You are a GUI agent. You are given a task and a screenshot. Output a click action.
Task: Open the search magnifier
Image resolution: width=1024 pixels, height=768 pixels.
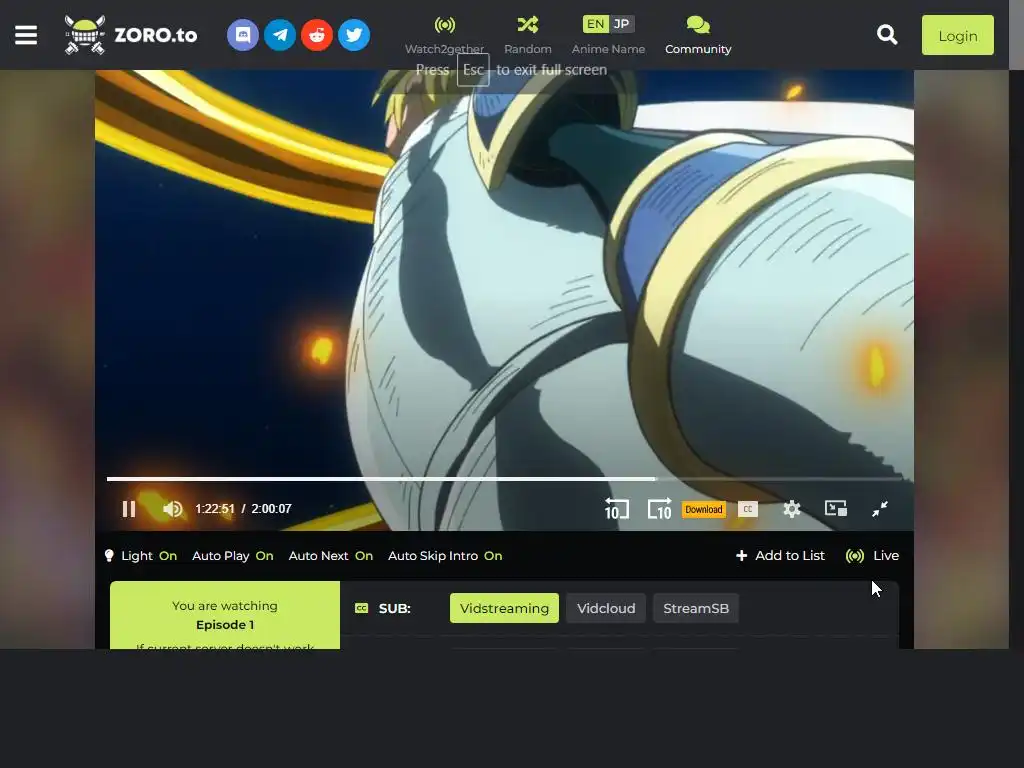pyautogui.click(x=887, y=35)
